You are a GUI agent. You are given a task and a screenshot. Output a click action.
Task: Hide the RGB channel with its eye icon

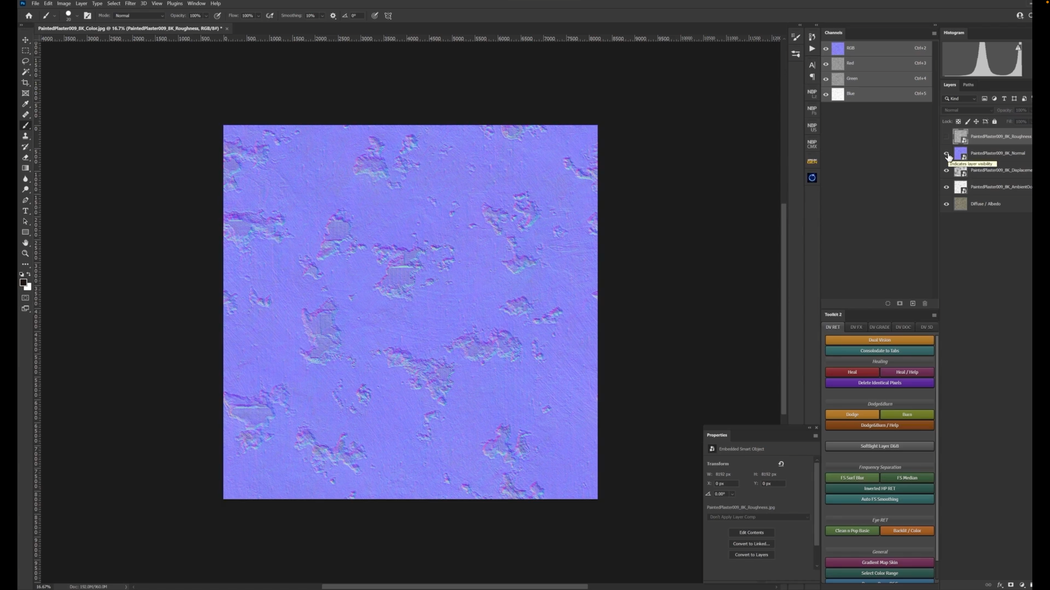[x=827, y=48]
